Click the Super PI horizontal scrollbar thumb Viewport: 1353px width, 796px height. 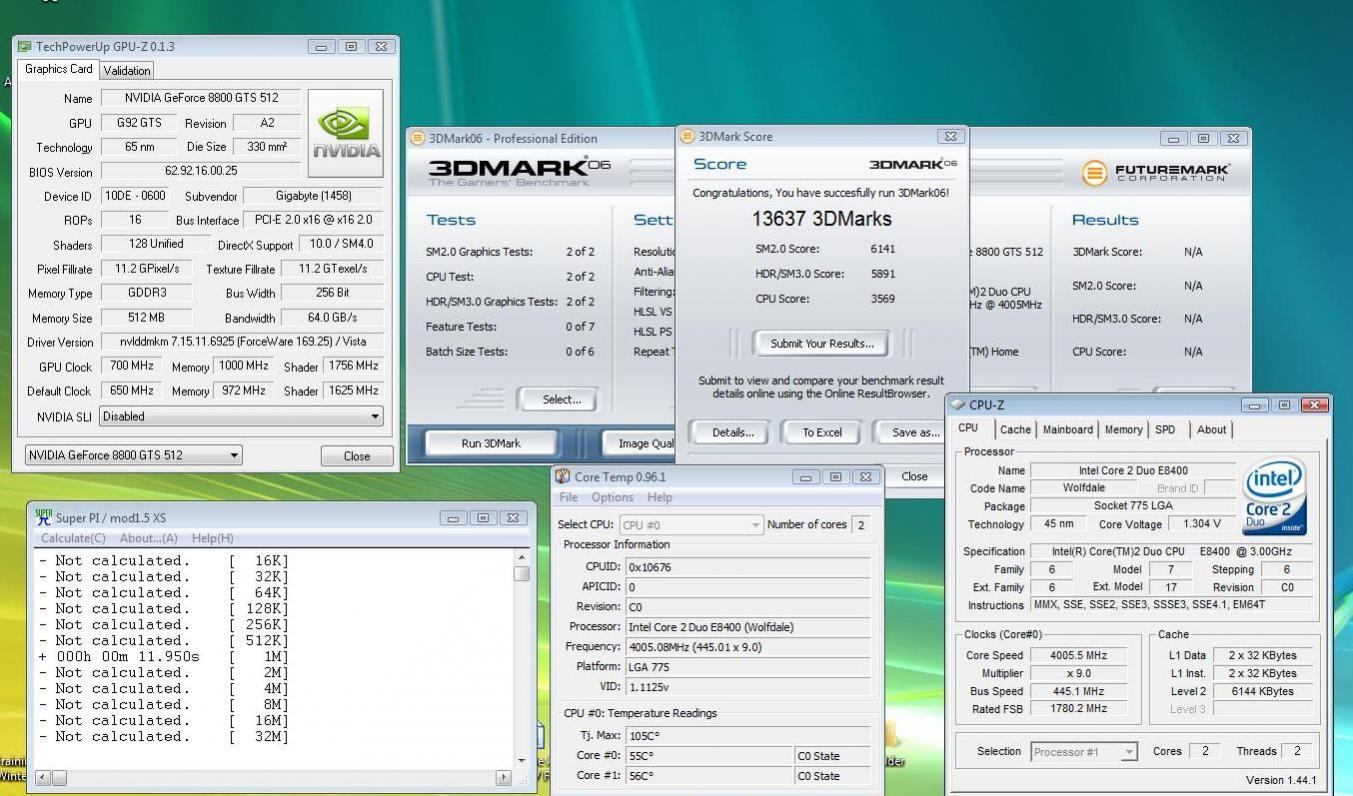tap(59, 777)
